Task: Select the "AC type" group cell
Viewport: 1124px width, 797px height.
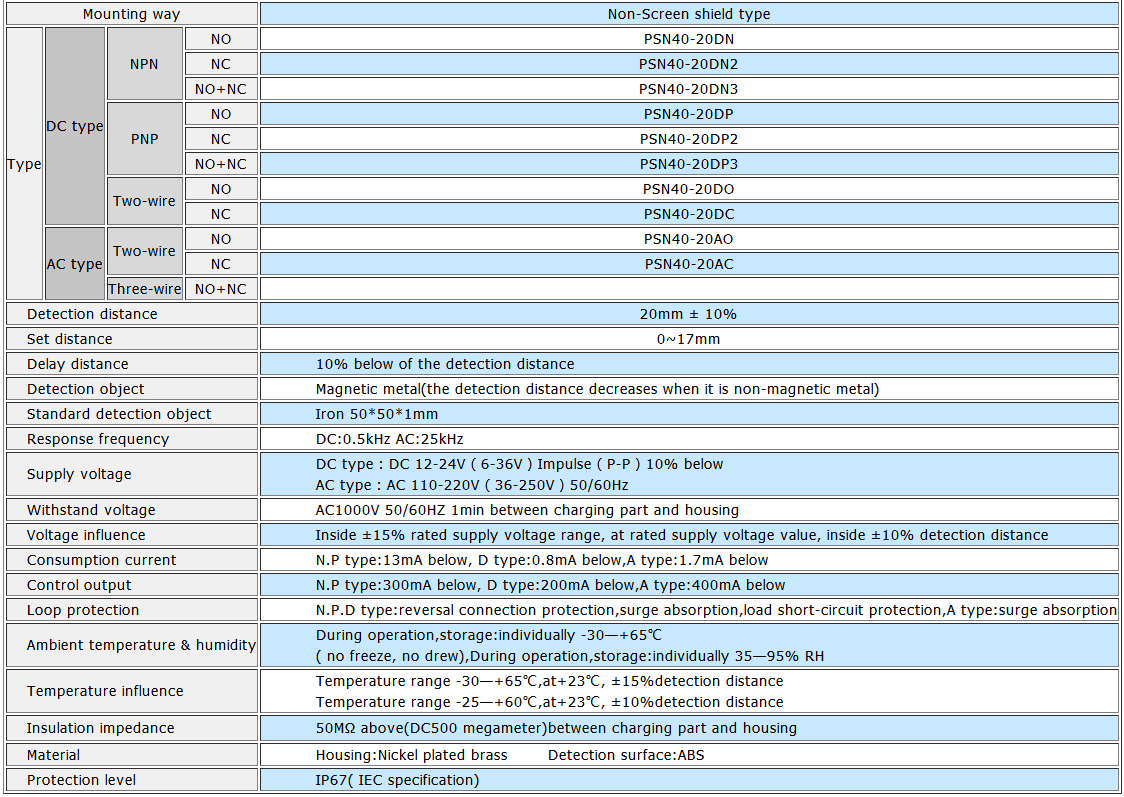Action: pos(75,264)
